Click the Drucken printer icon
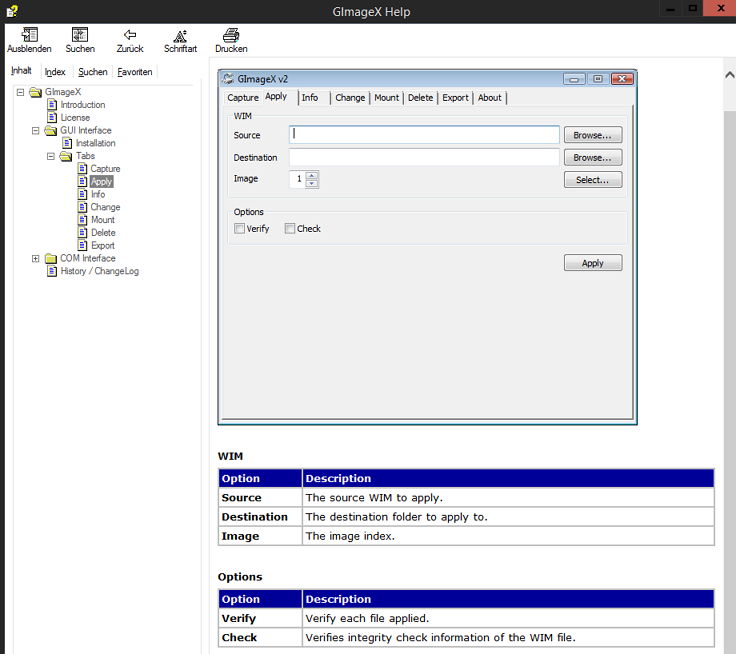 coord(231,35)
